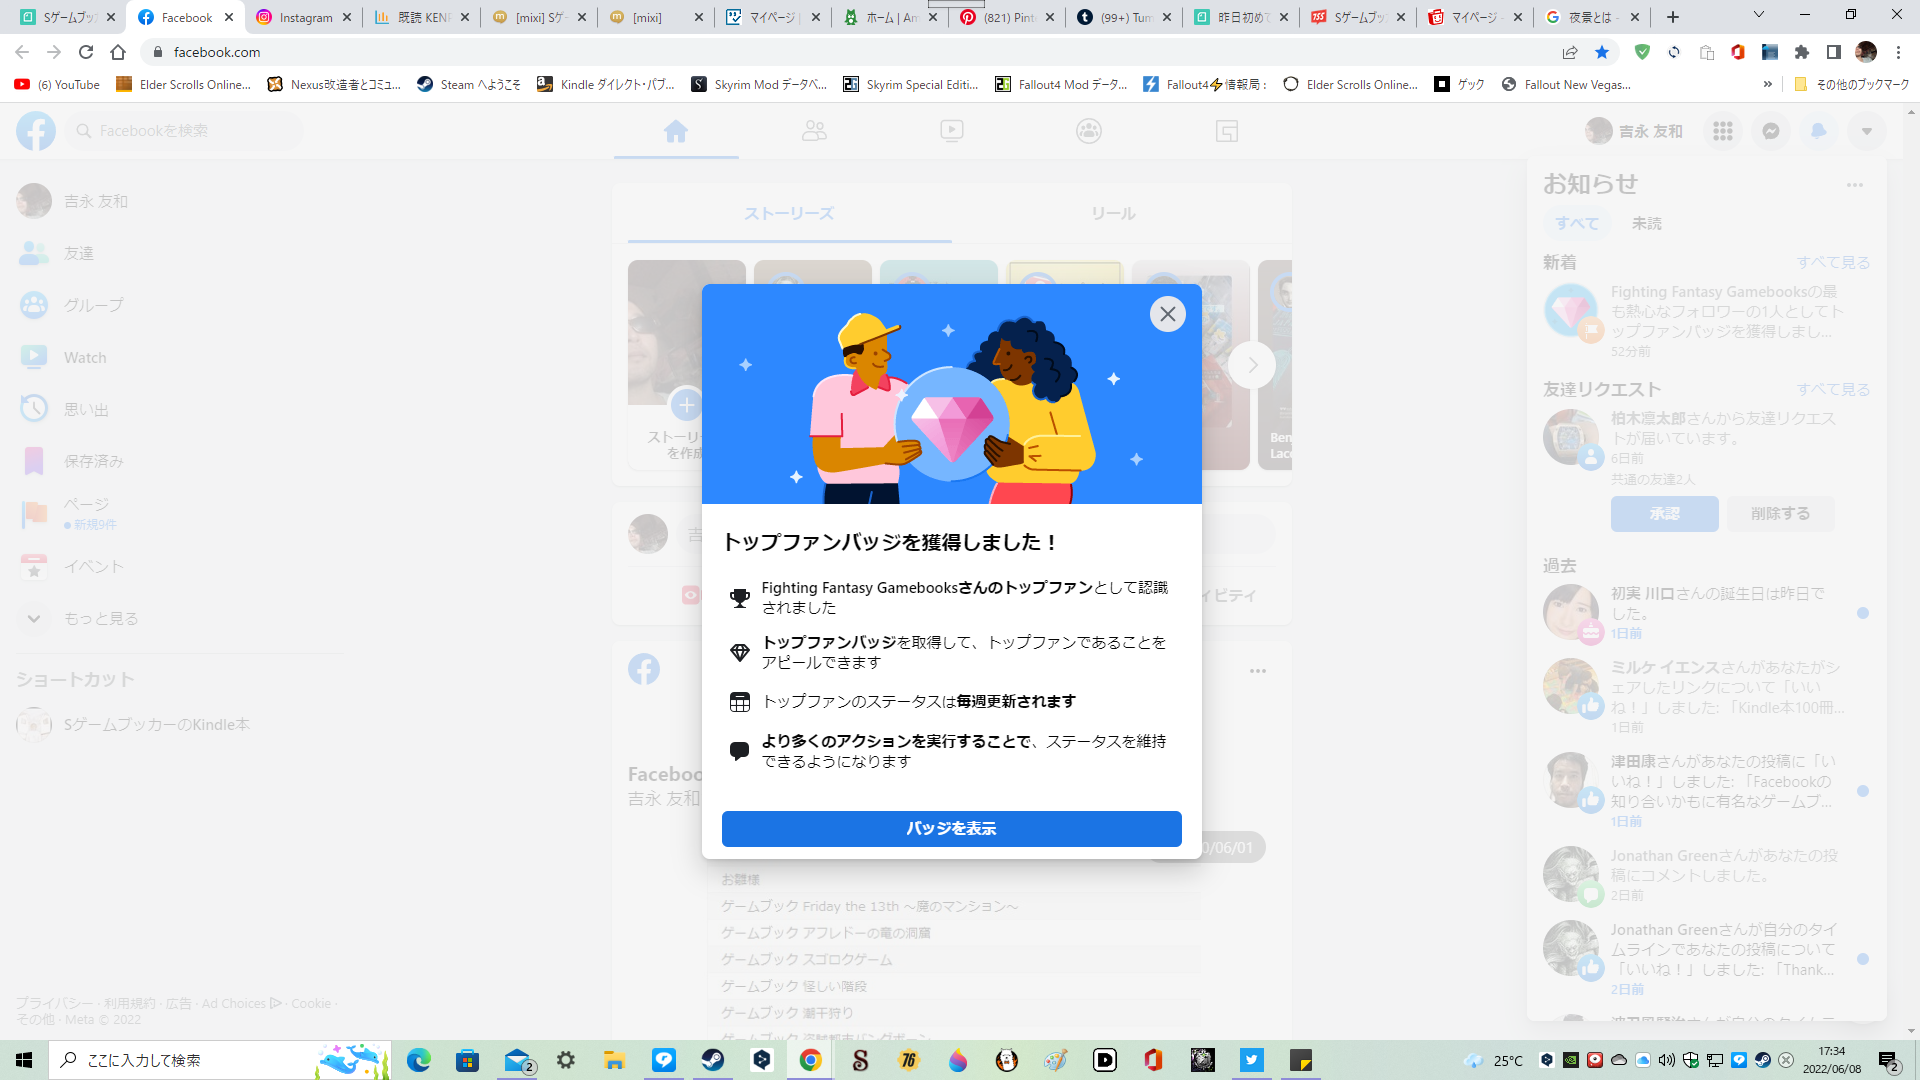The height and width of the screenshot is (1080, 1920).
Task: Open the notifications bell icon
Action: [1818, 131]
